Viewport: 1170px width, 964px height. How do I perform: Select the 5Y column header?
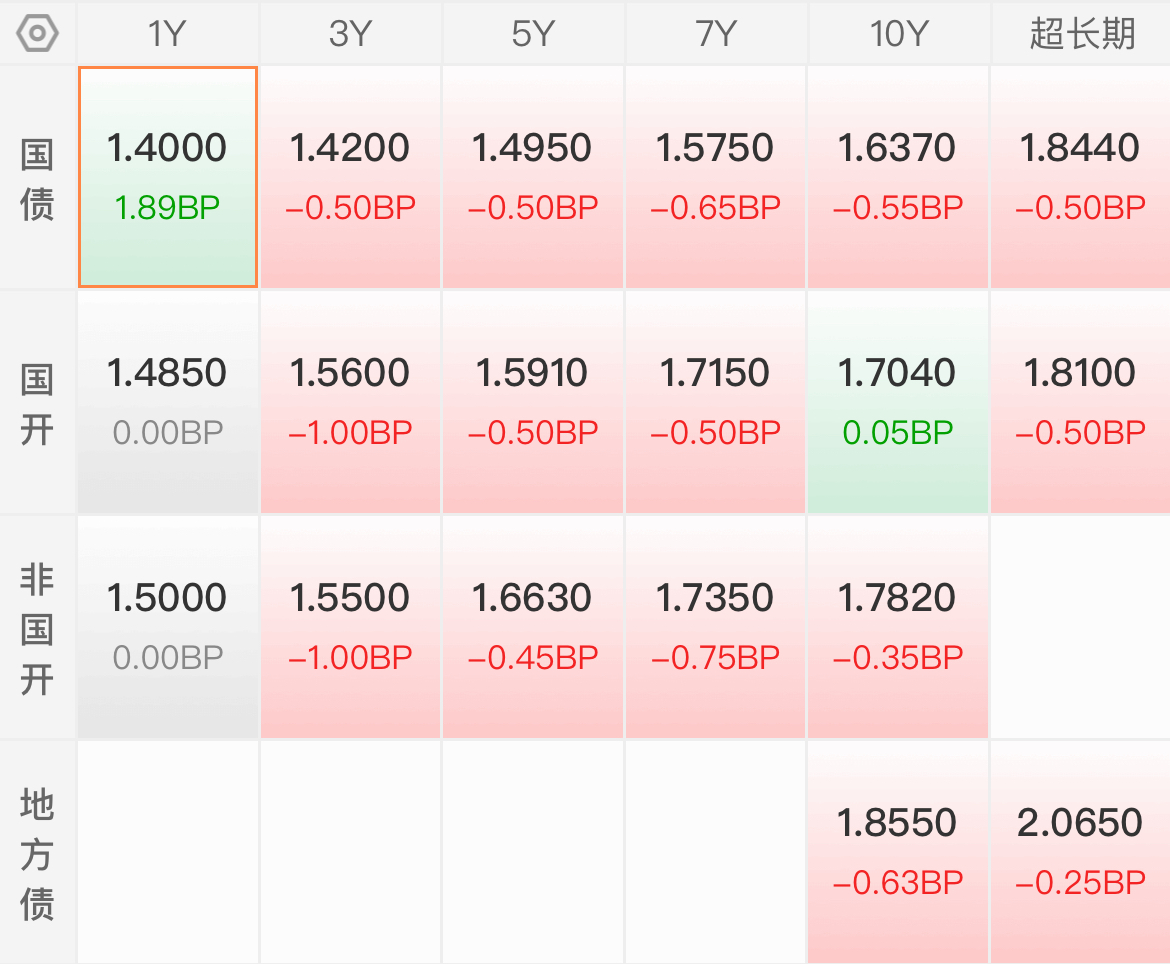[x=533, y=34]
